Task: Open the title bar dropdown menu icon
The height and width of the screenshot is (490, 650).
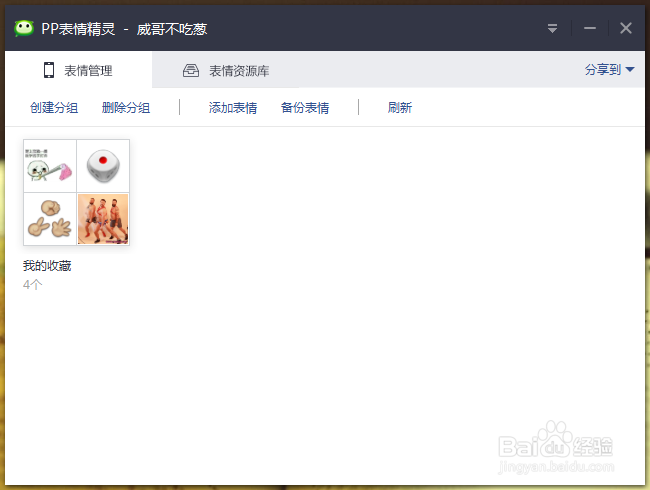Action: click(x=552, y=28)
